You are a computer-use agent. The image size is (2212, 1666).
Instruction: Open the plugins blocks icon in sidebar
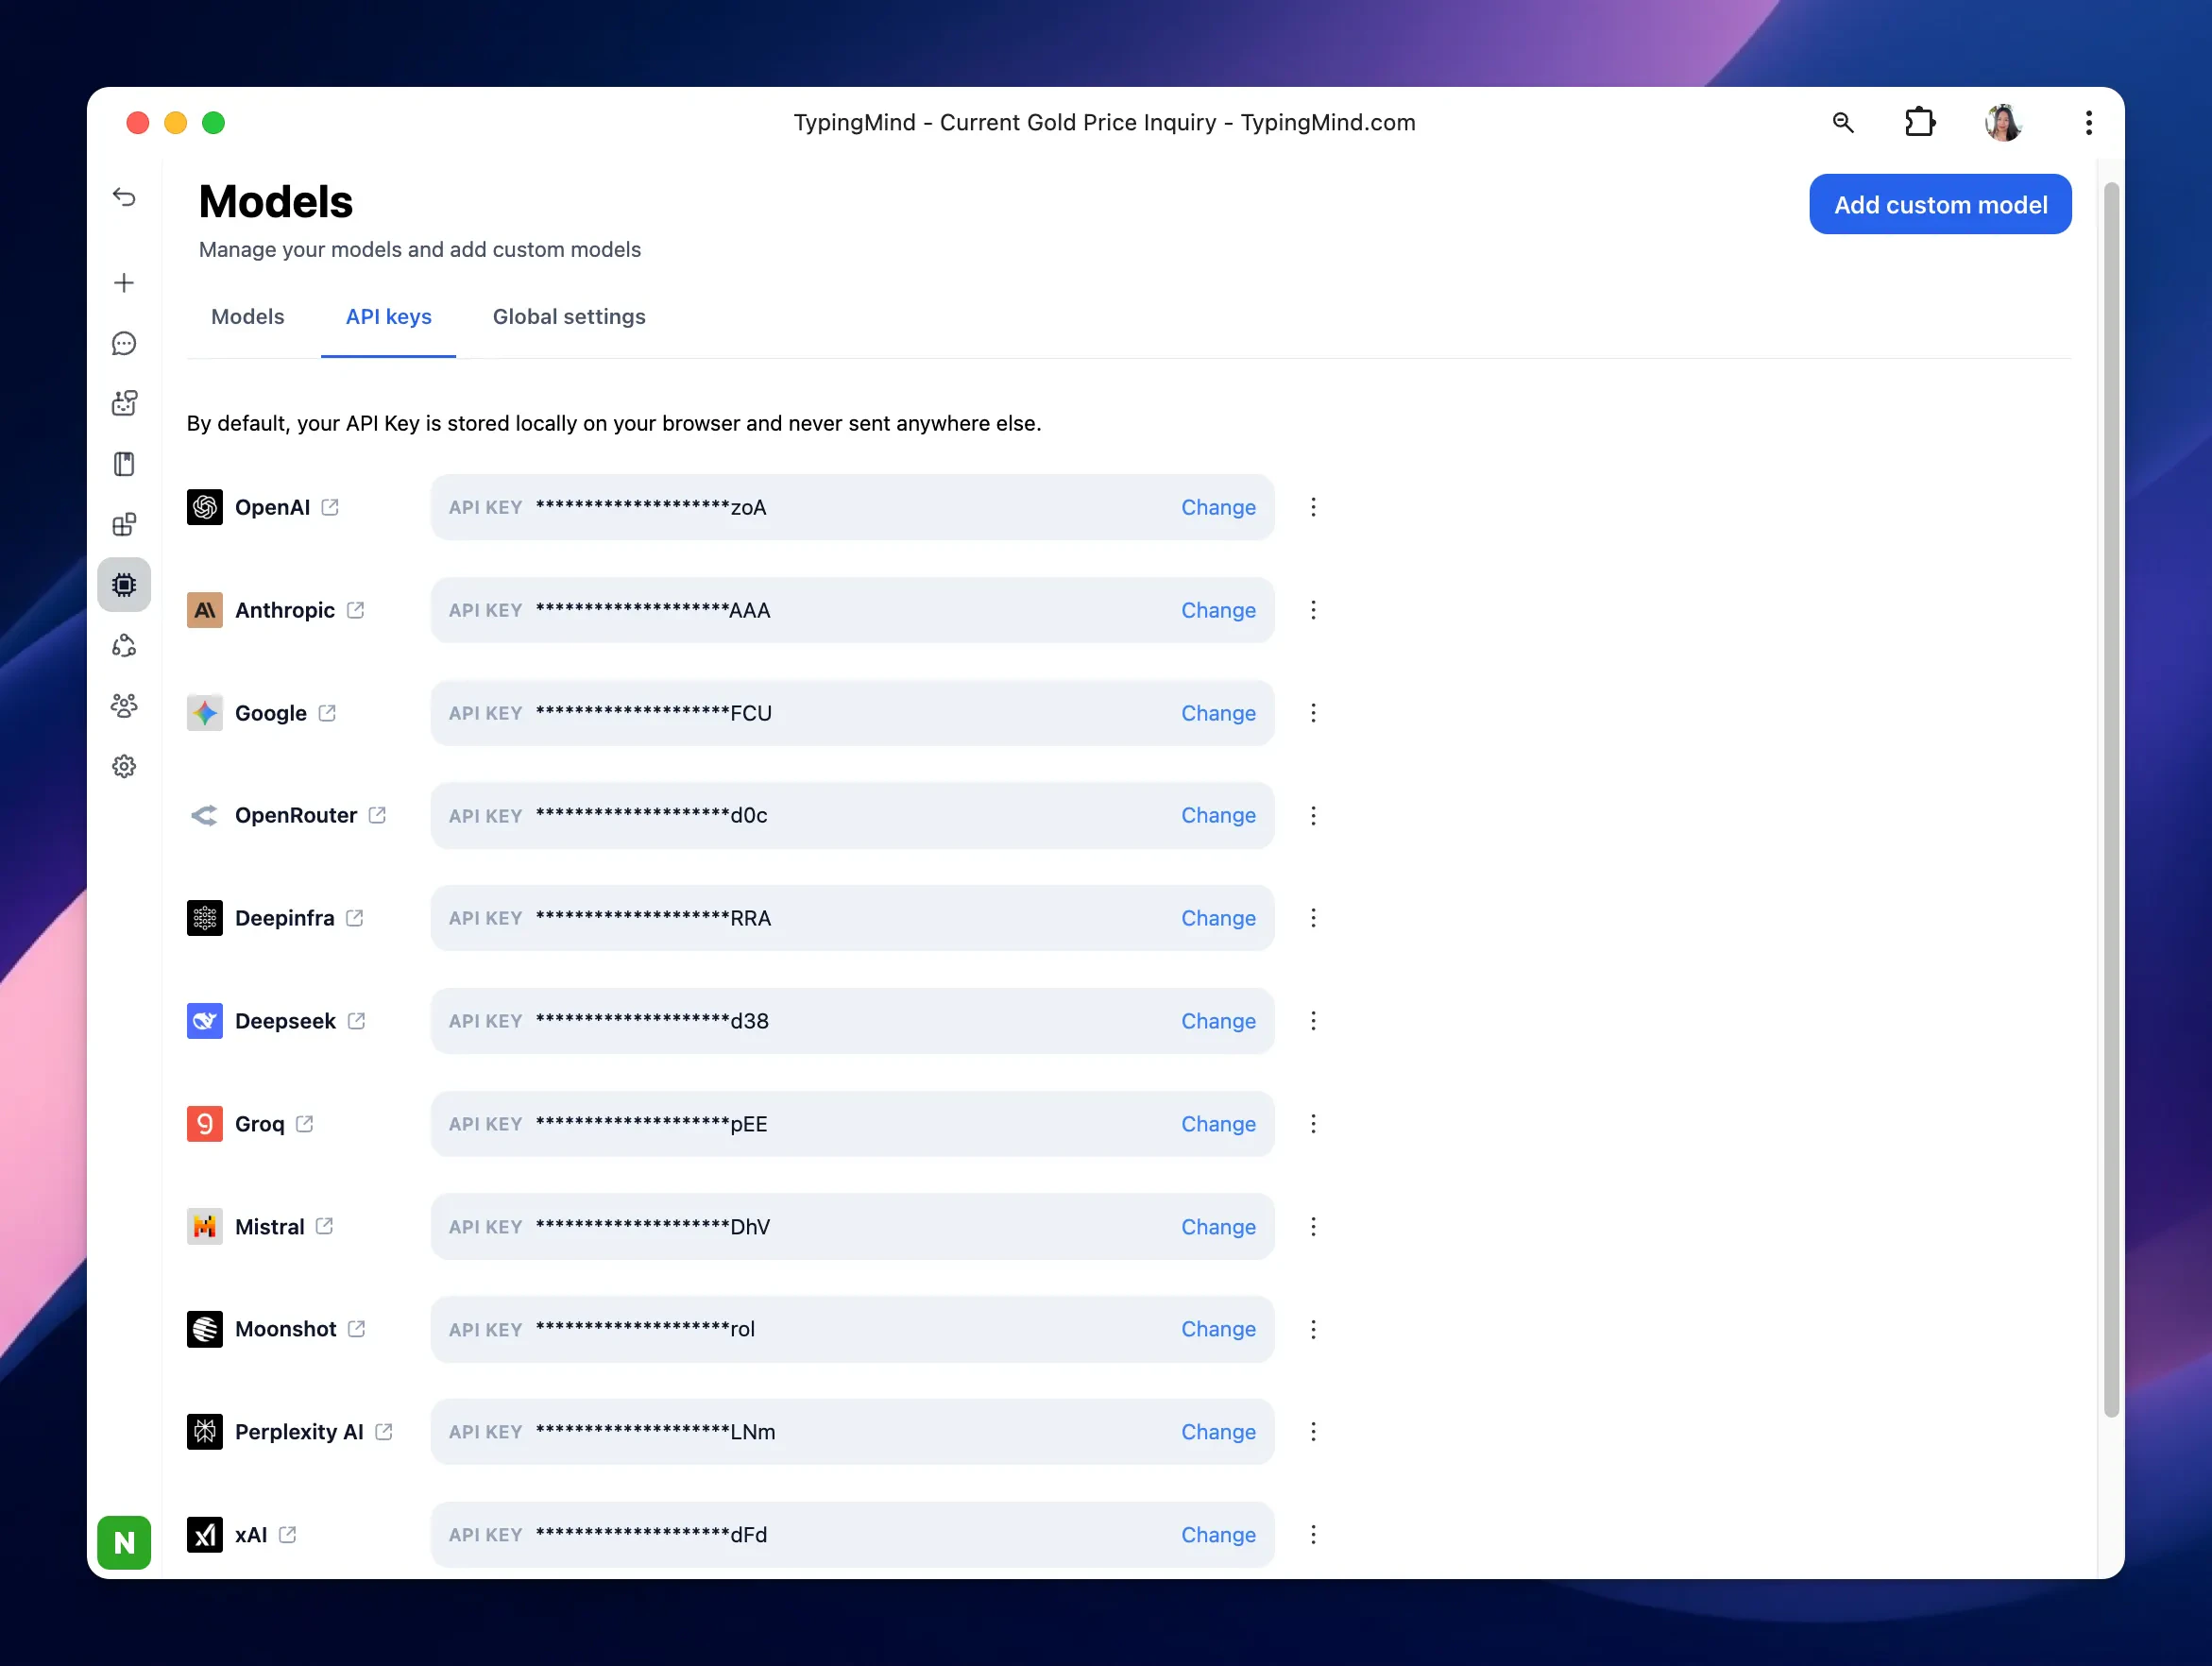(124, 525)
